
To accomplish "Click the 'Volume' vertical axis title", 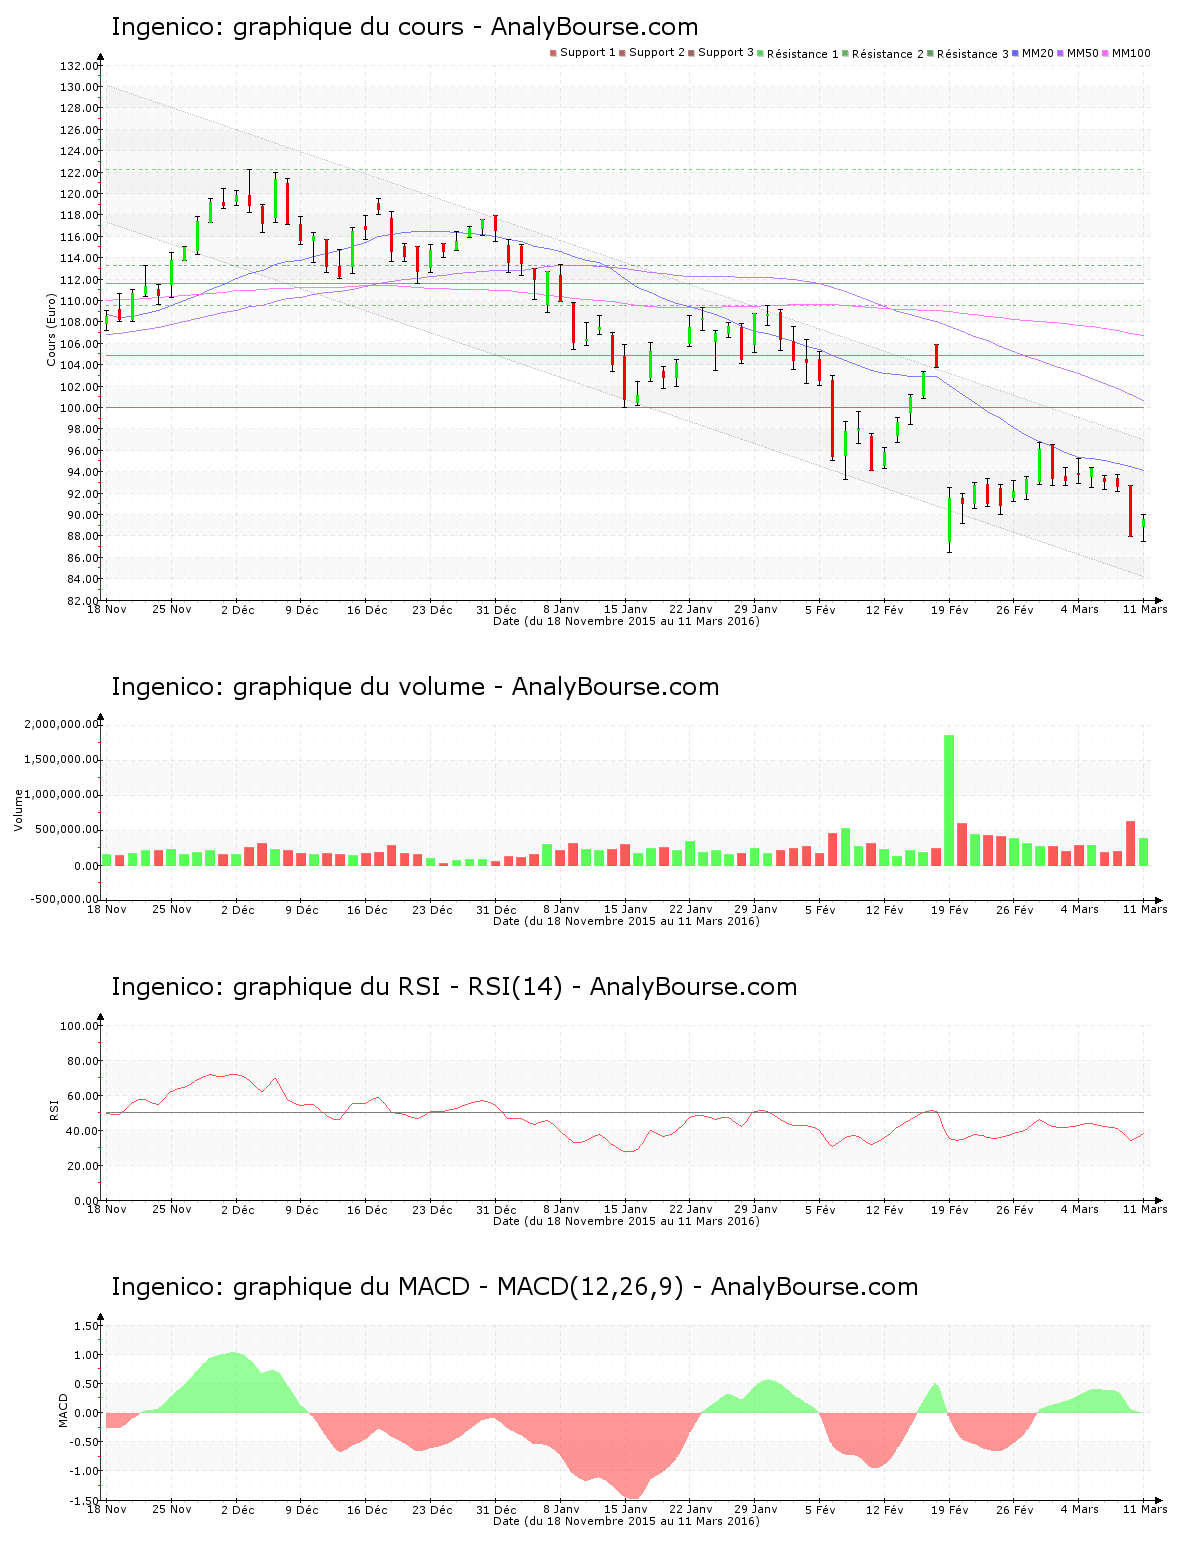I will [18, 810].
